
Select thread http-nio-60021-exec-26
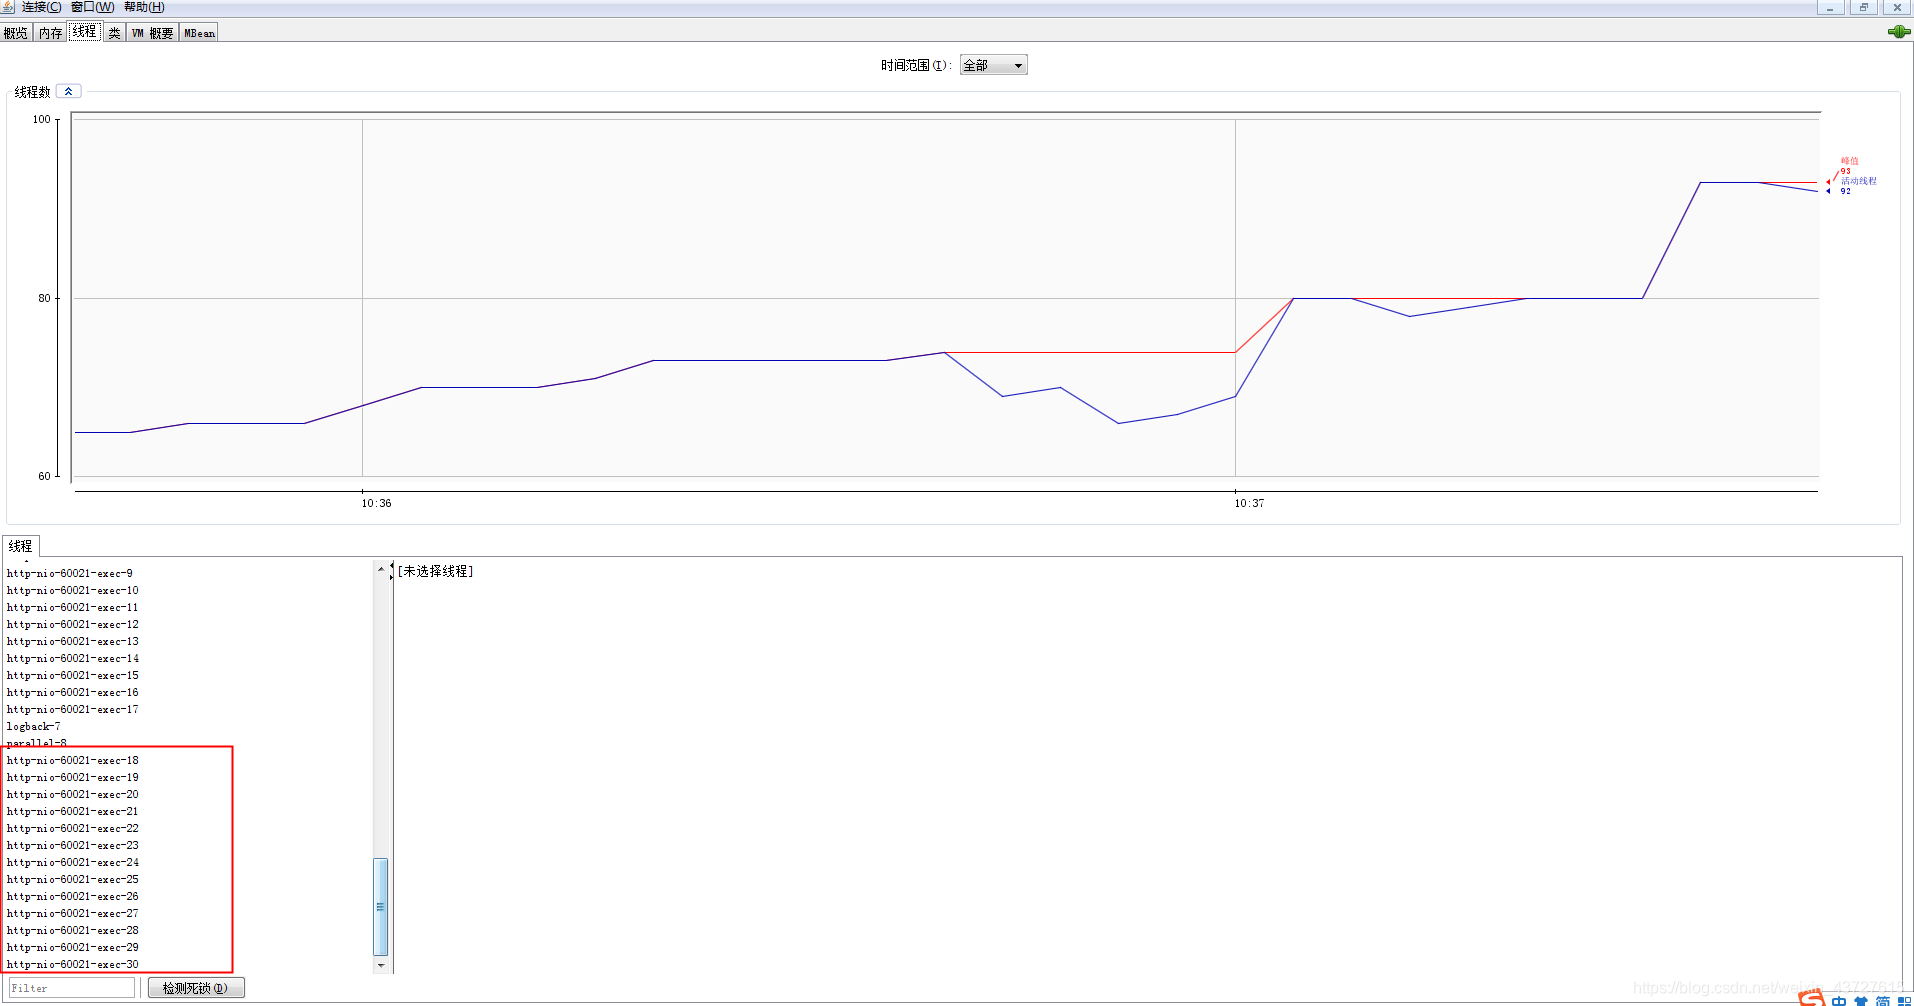click(73, 897)
